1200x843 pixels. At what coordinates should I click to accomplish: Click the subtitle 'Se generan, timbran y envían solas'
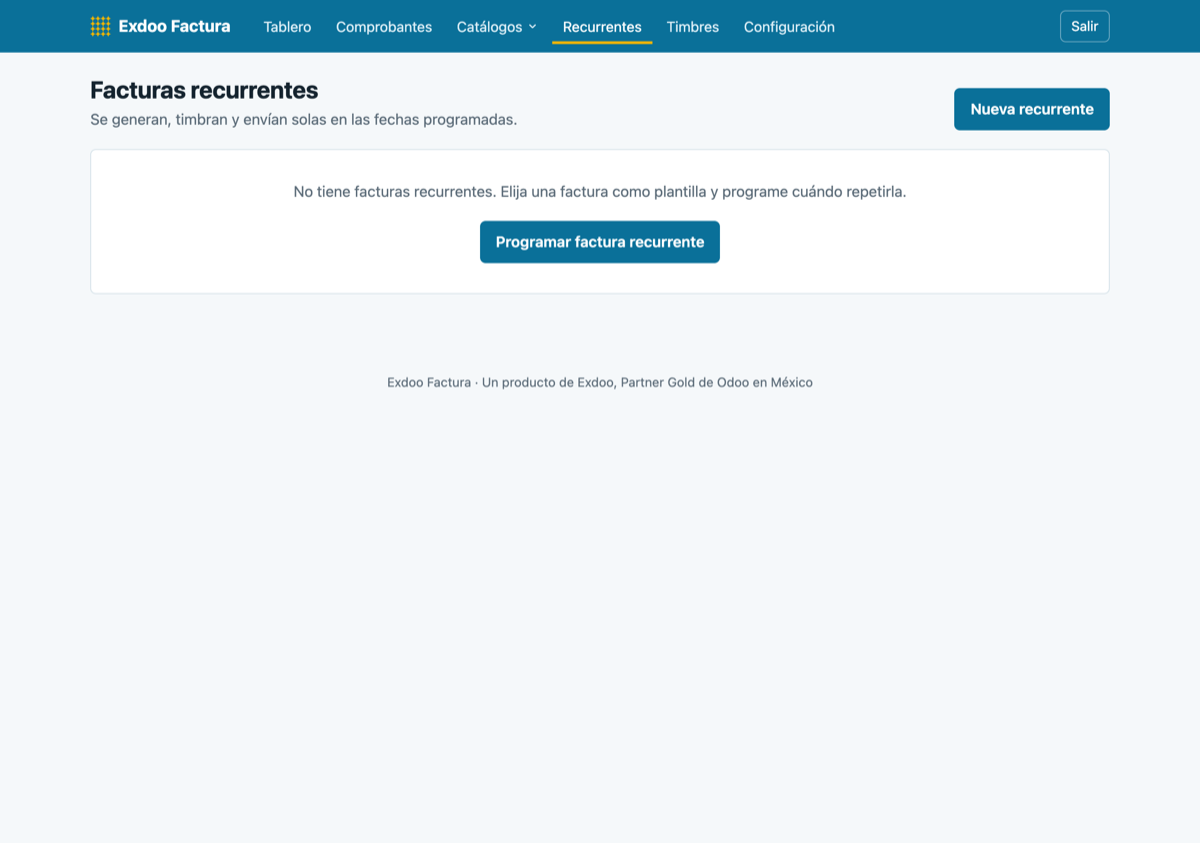(303, 120)
